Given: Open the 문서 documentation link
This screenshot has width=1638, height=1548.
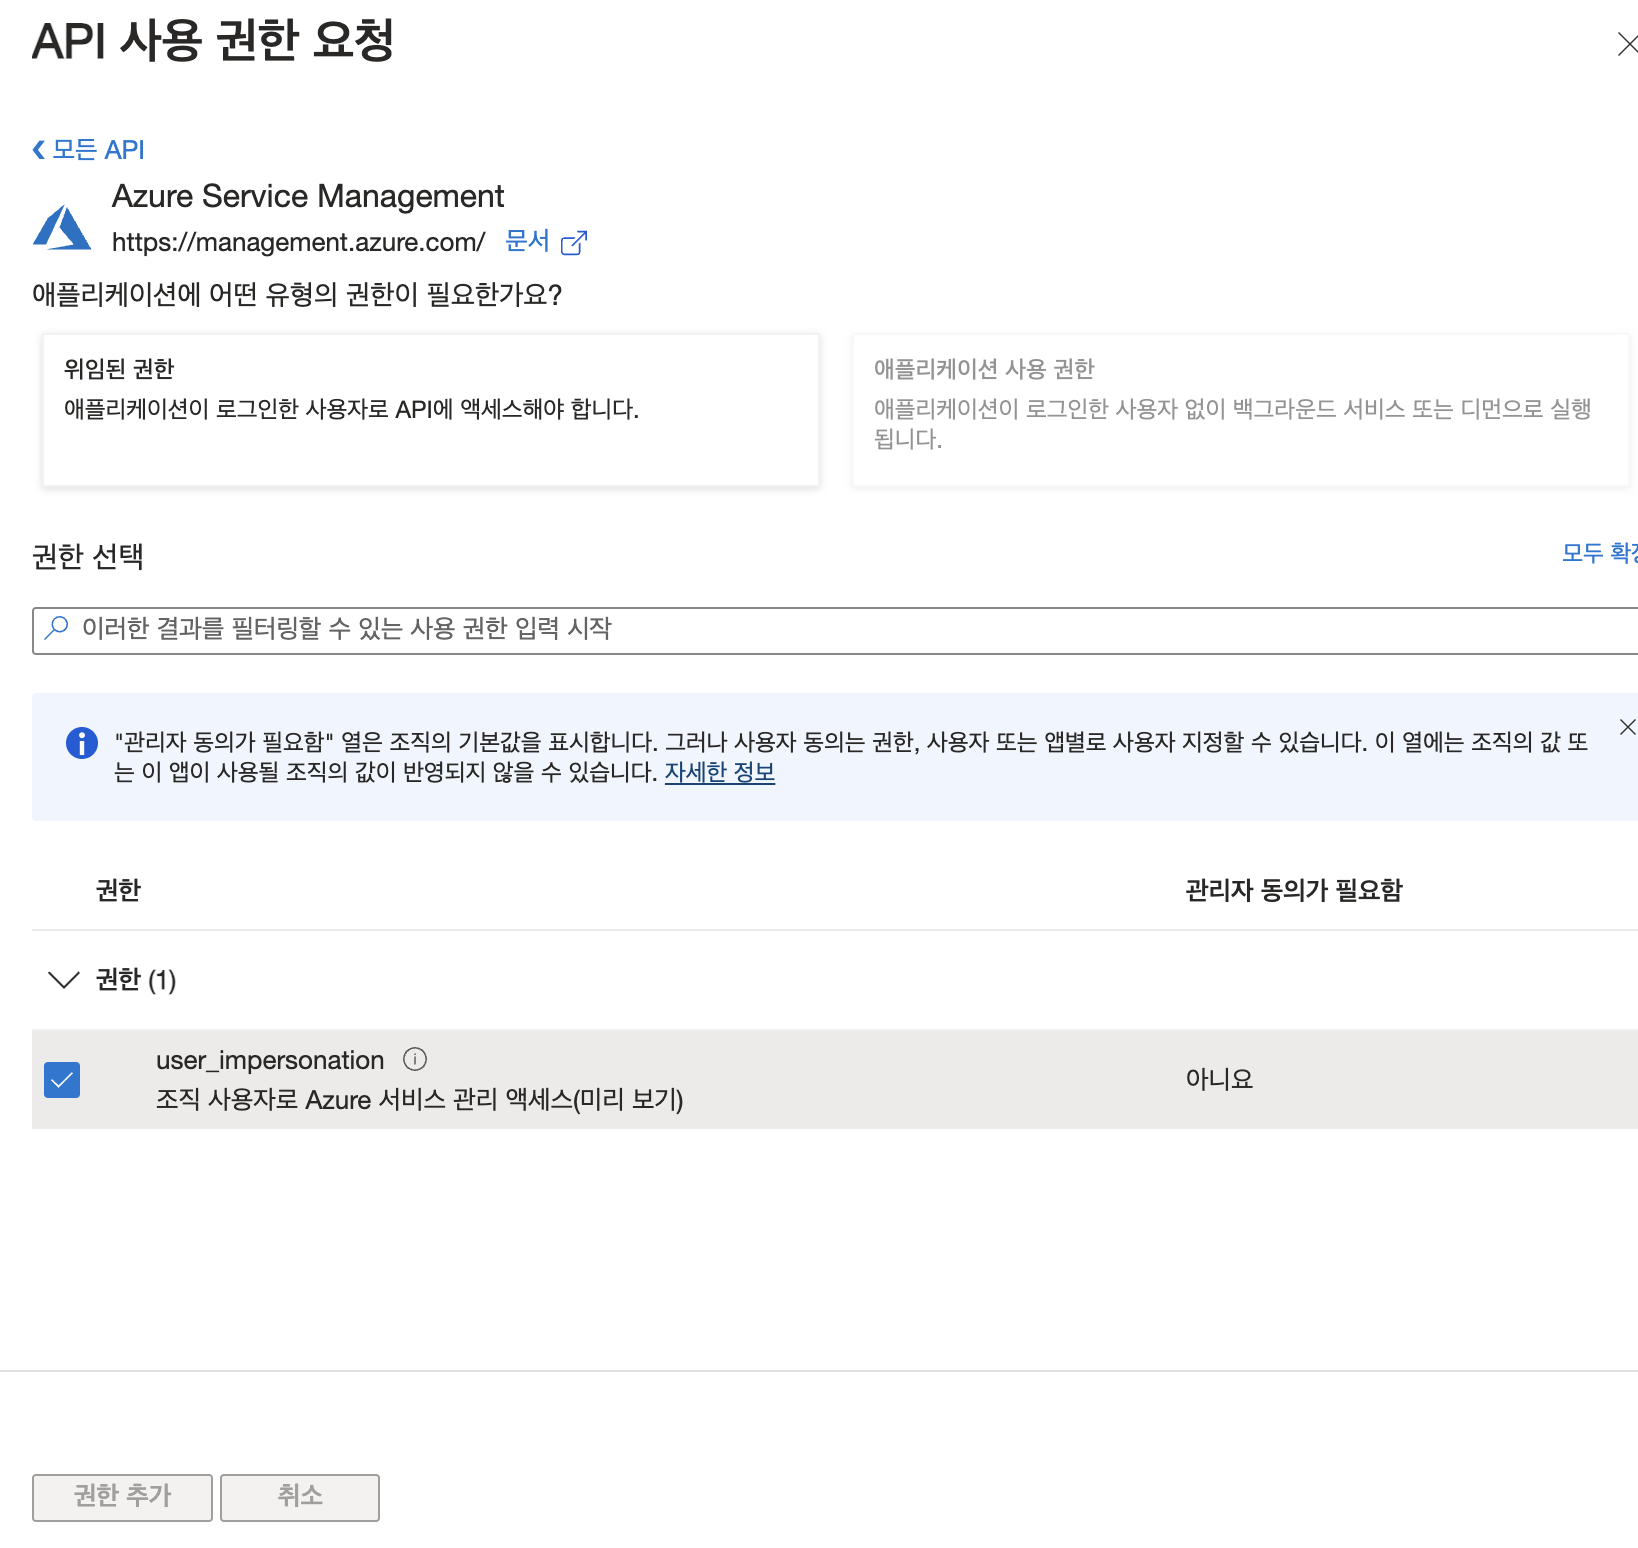Looking at the screenshot, I should (x=527, y=241).
